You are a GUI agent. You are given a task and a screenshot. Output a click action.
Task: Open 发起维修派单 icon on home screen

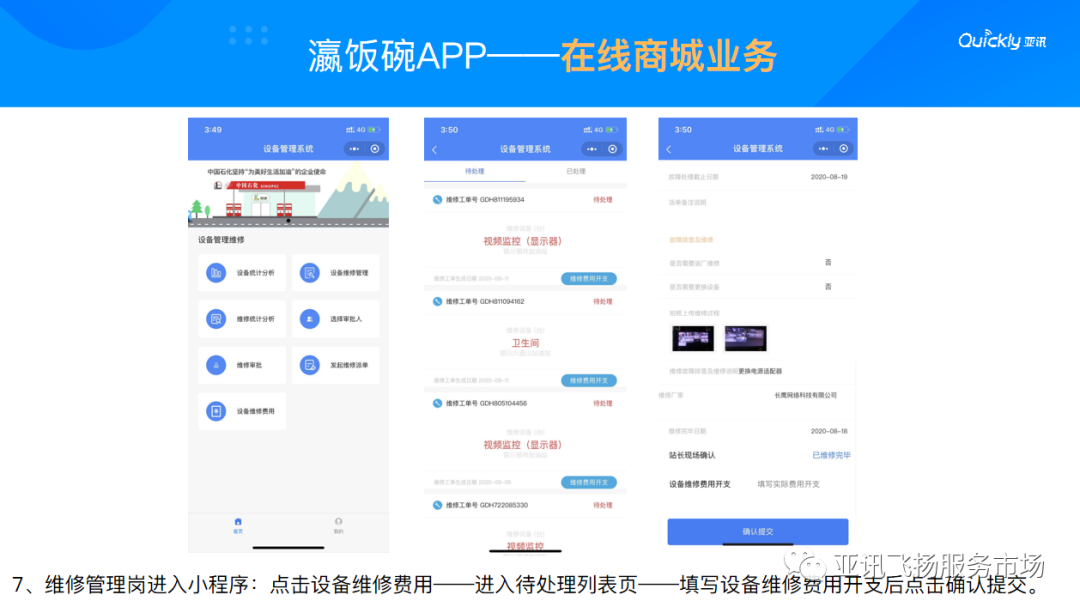[x=309, y=365]
